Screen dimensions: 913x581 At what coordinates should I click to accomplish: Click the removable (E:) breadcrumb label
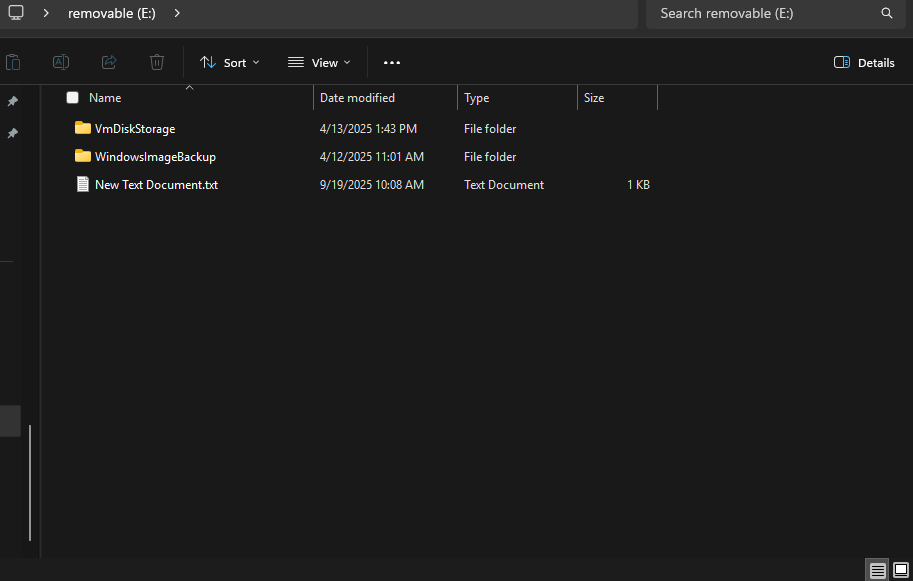[110, 13]
